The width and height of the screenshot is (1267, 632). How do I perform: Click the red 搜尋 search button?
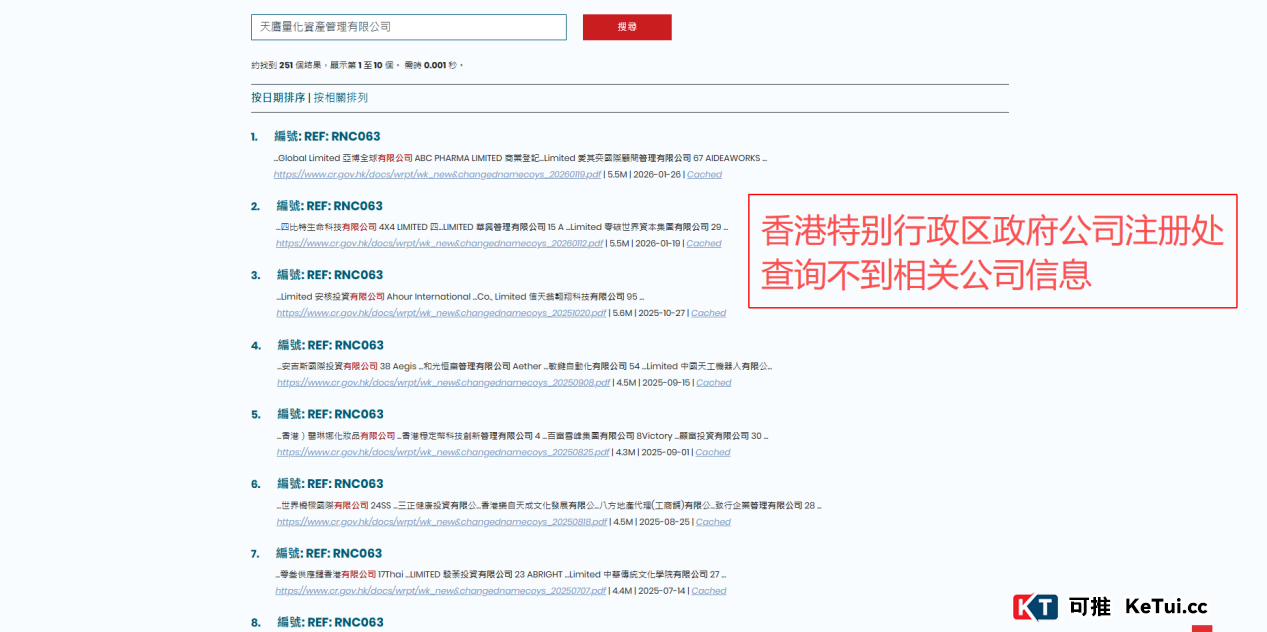click(627, 27)
